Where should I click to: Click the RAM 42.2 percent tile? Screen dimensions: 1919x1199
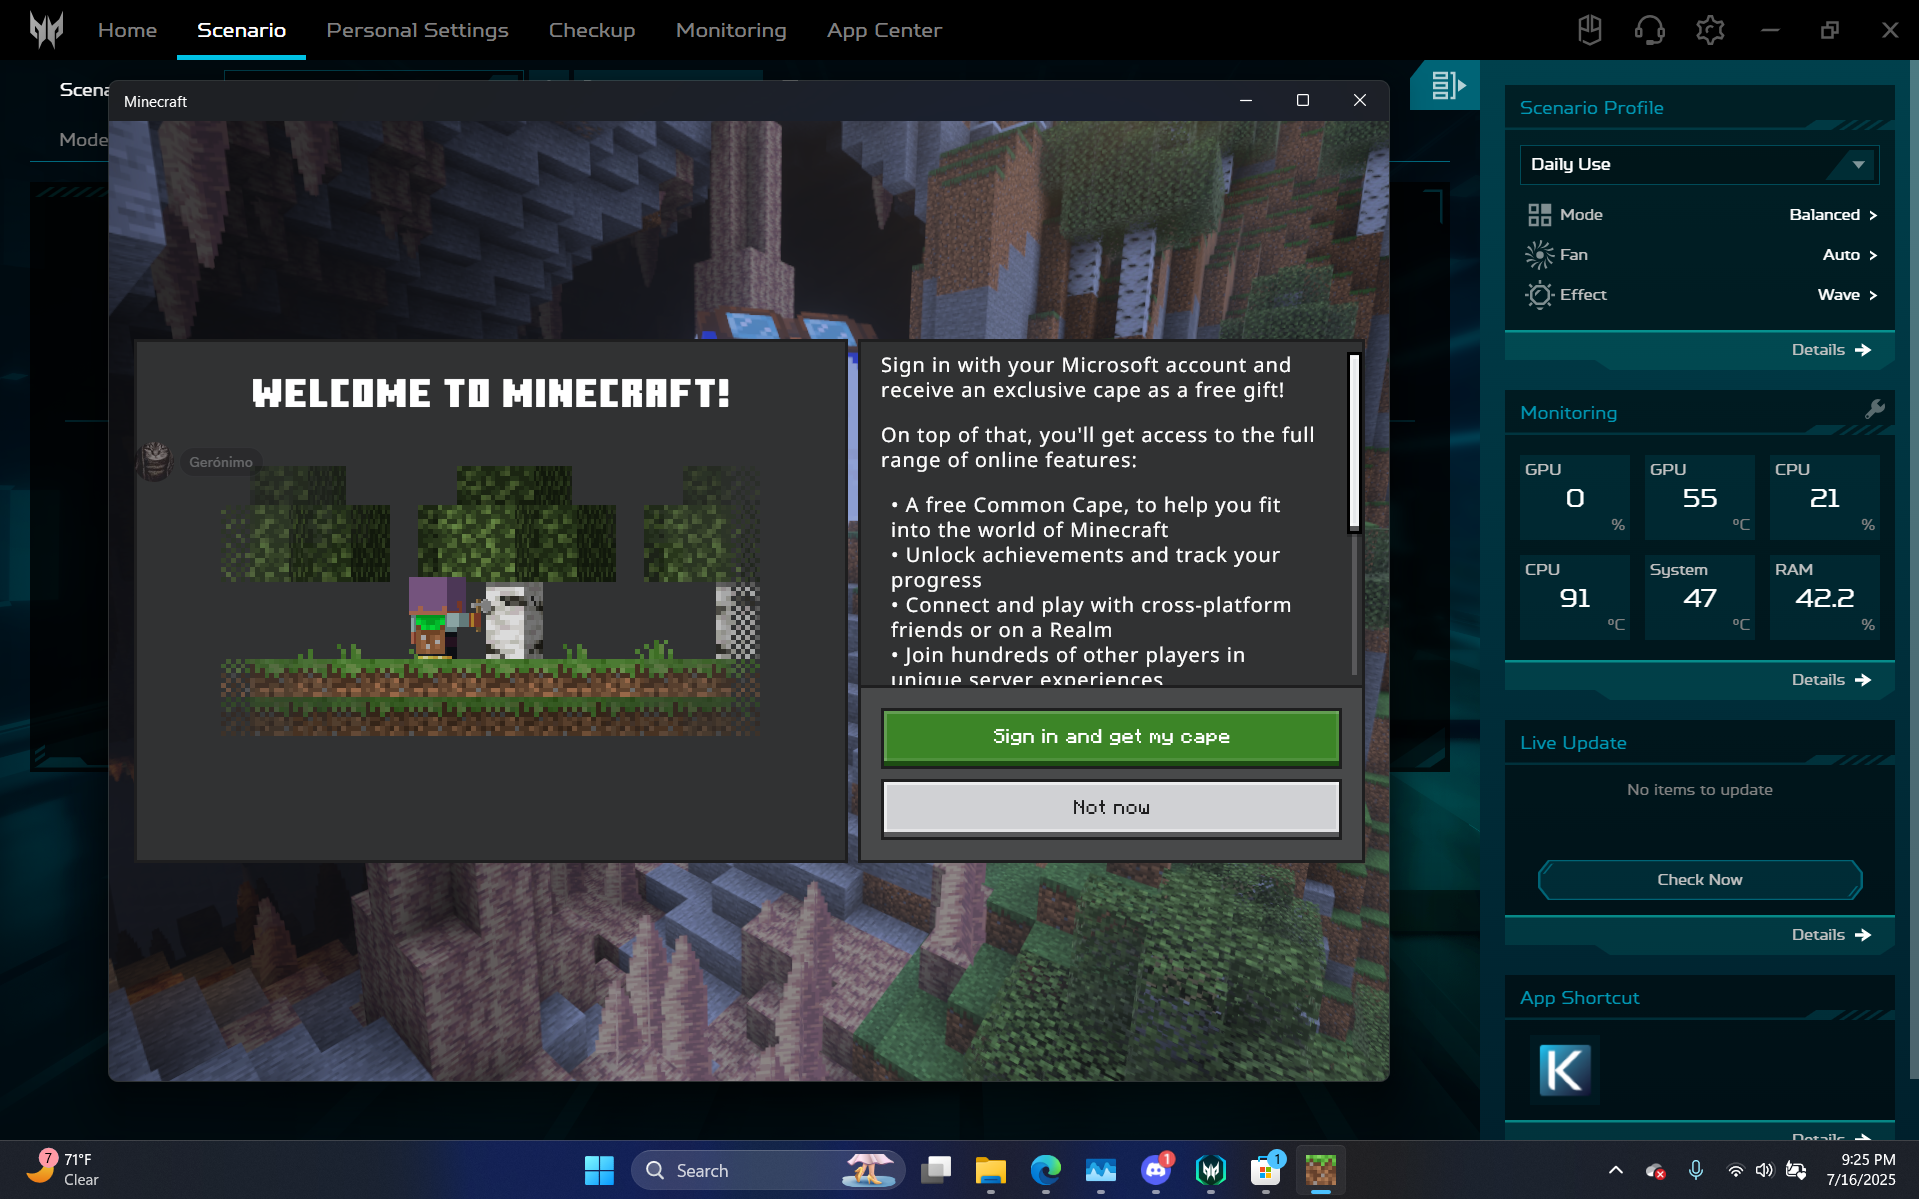point(1824,597)
